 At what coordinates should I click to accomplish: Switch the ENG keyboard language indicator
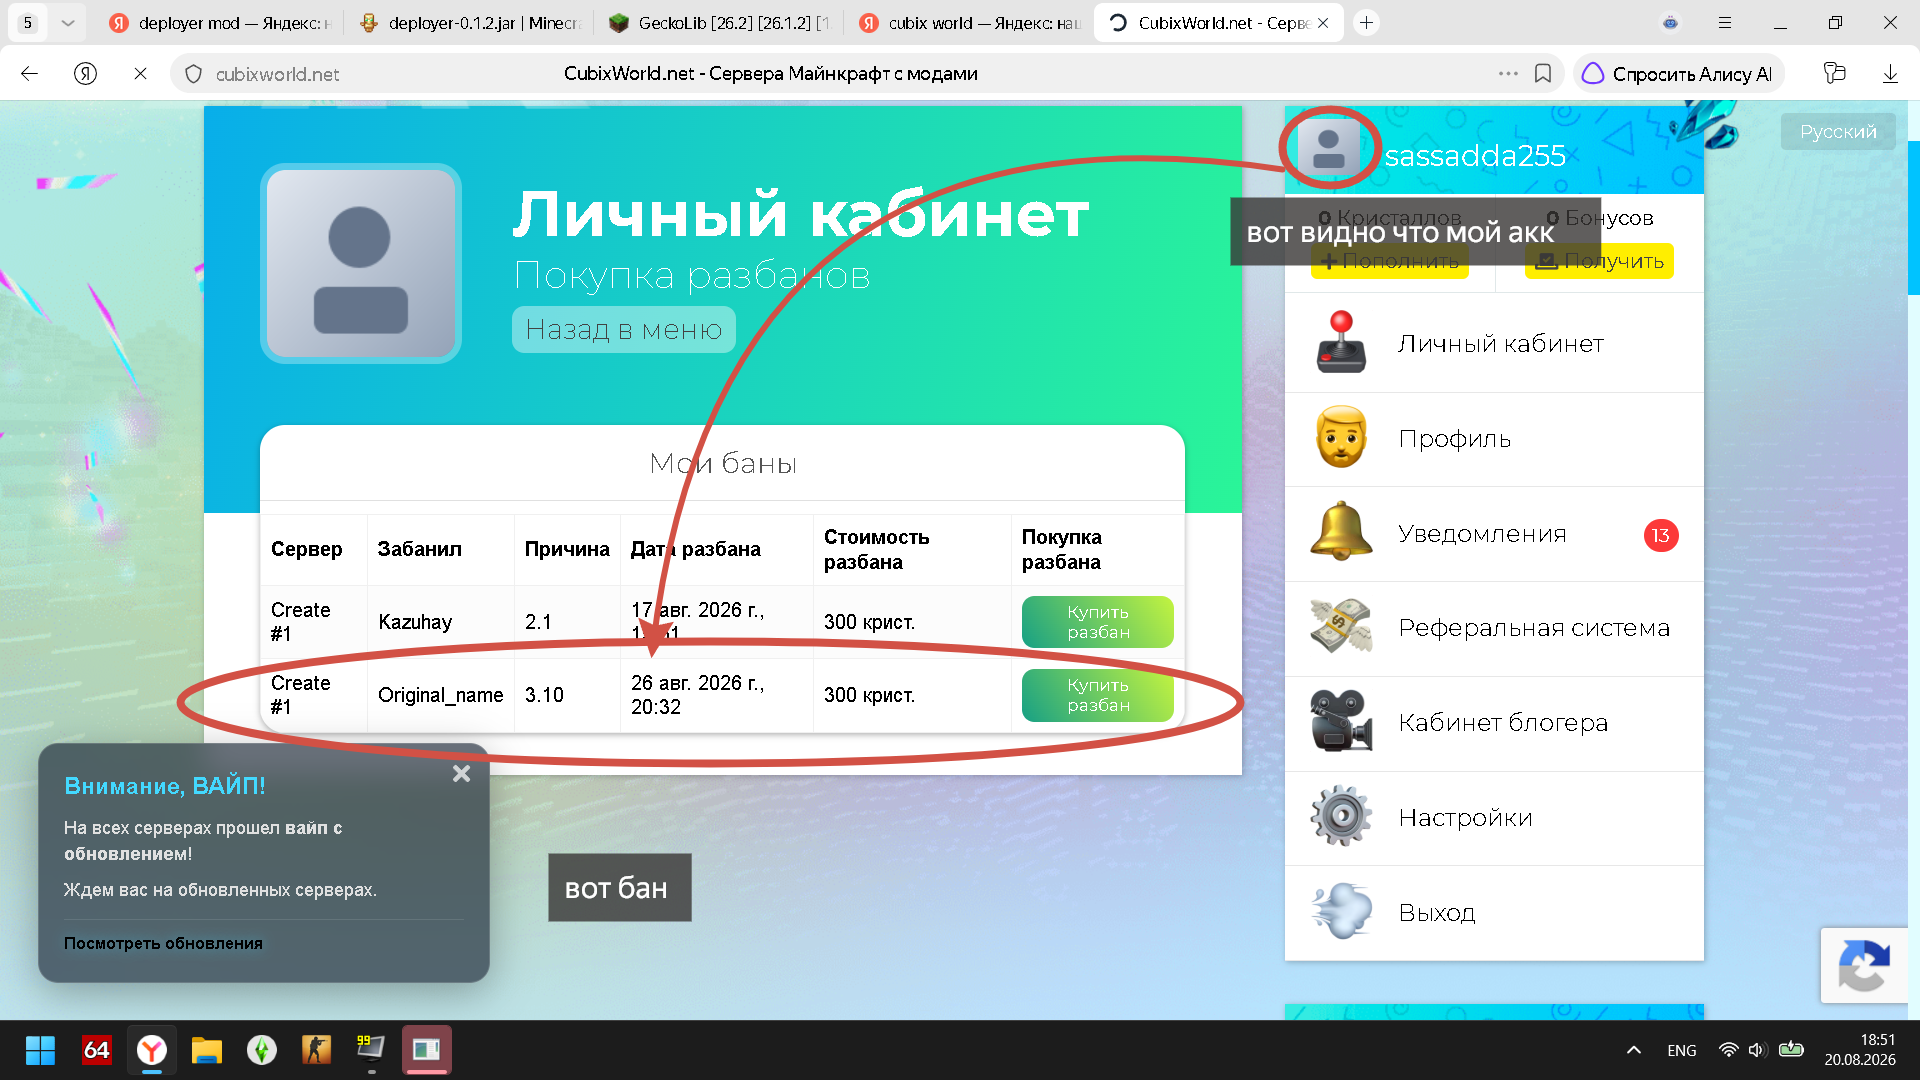pos(1681,1050)
